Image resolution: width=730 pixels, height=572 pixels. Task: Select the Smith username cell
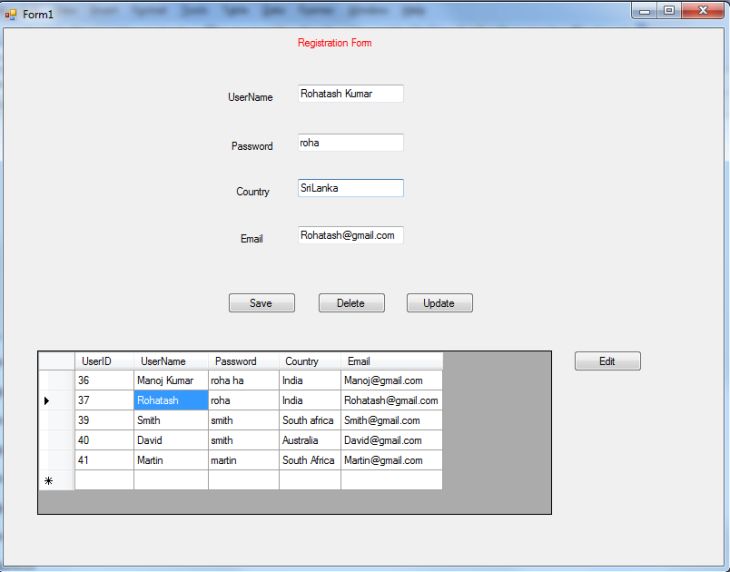(x=171, y=420)
